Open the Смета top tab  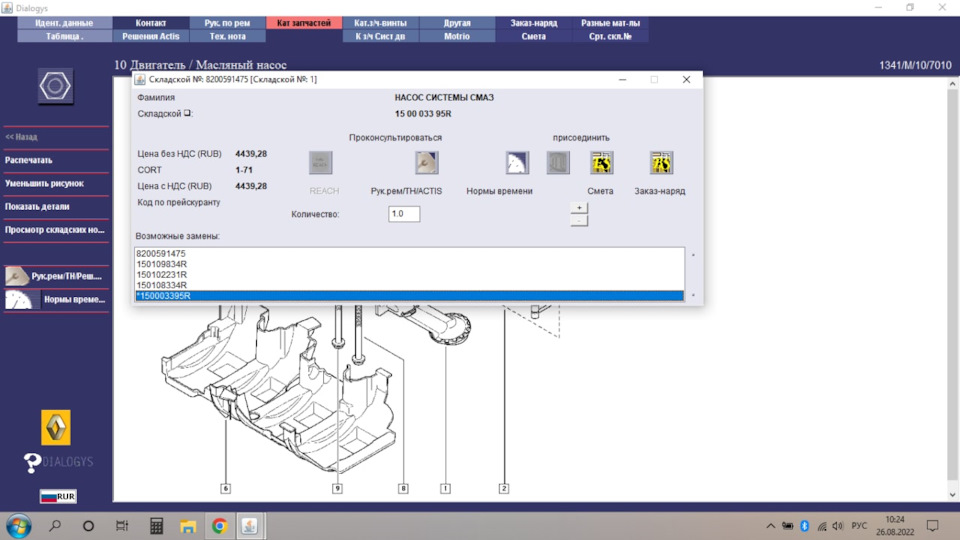click(533, 36)
